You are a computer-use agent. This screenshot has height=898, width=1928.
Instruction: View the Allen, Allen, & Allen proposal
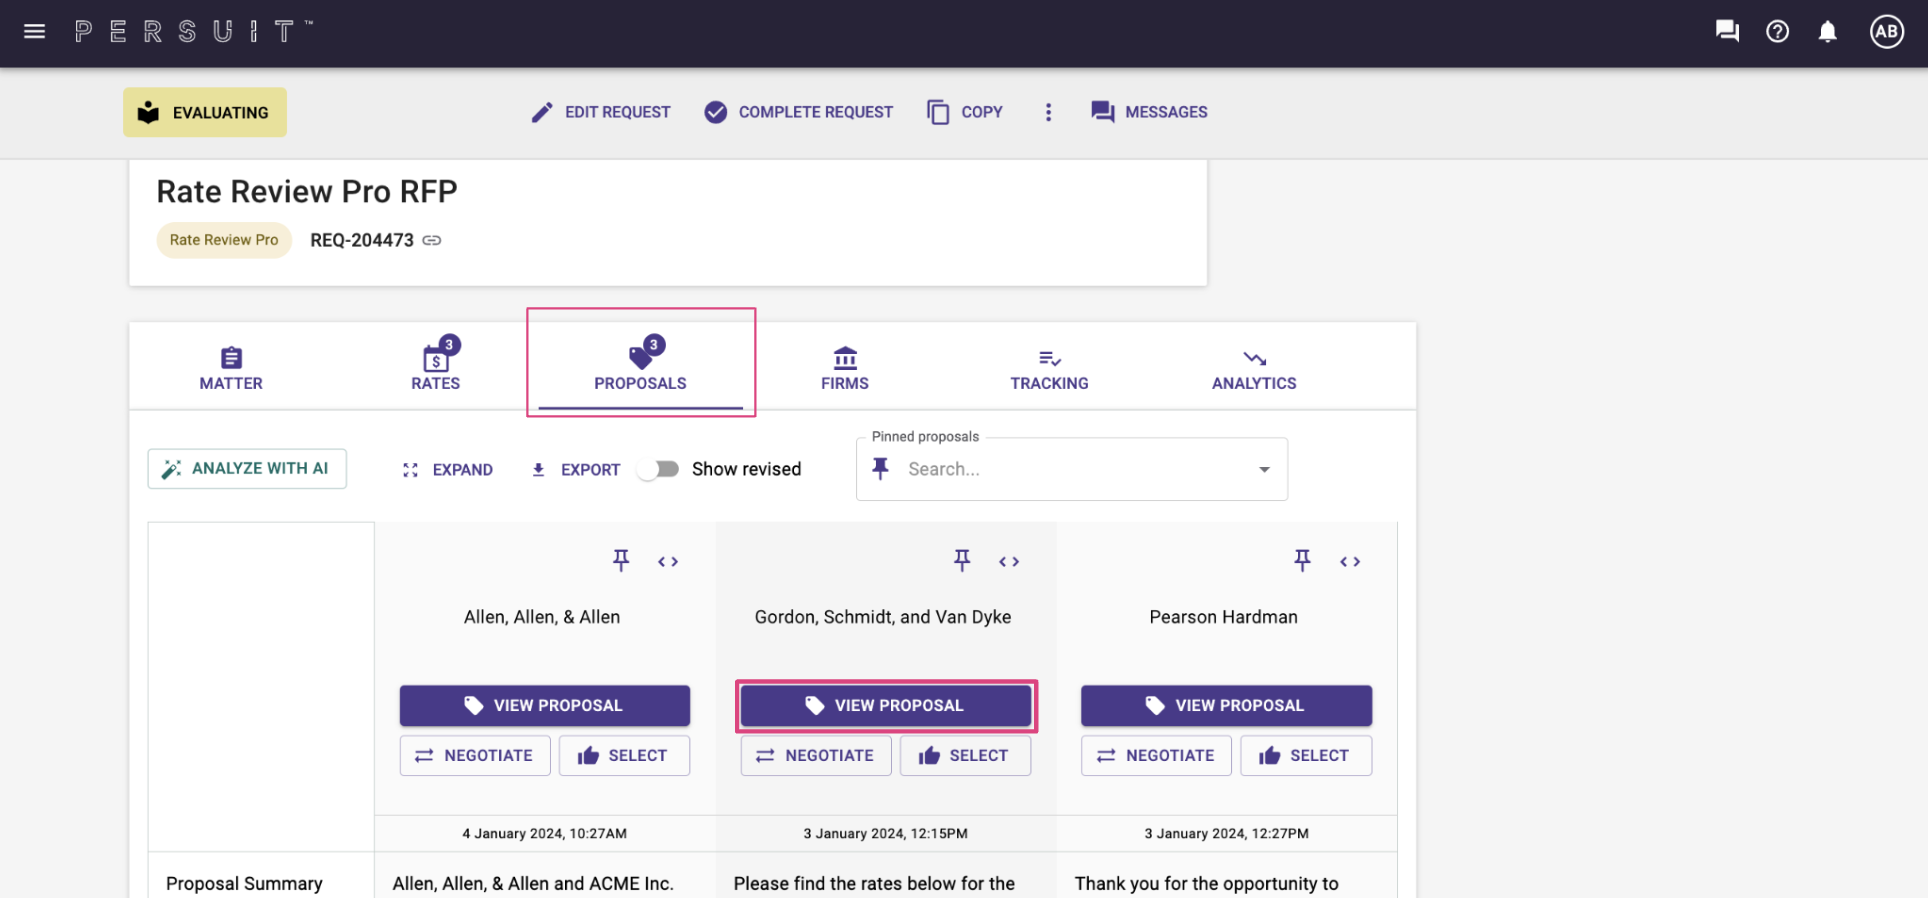tap(545, 706)
